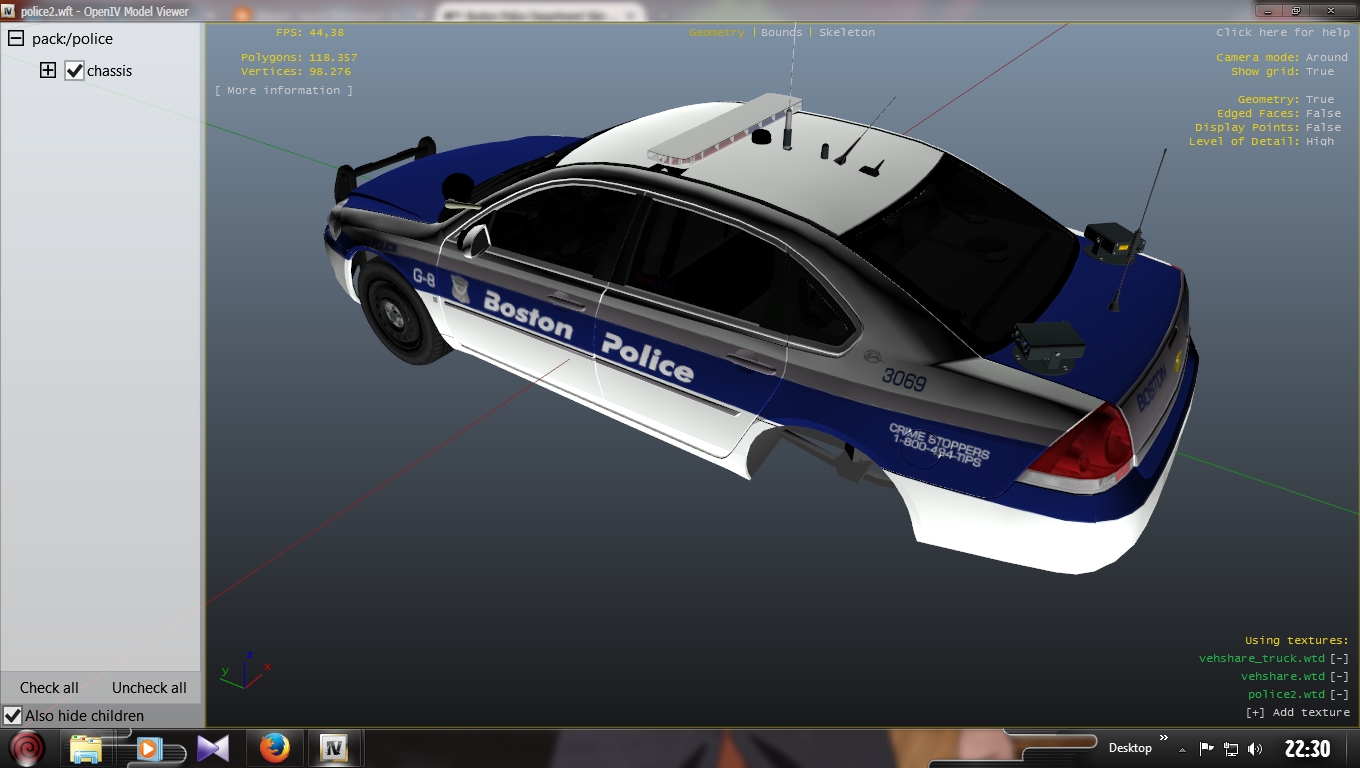Change the Level of Detail High setting

point(1319,141)
